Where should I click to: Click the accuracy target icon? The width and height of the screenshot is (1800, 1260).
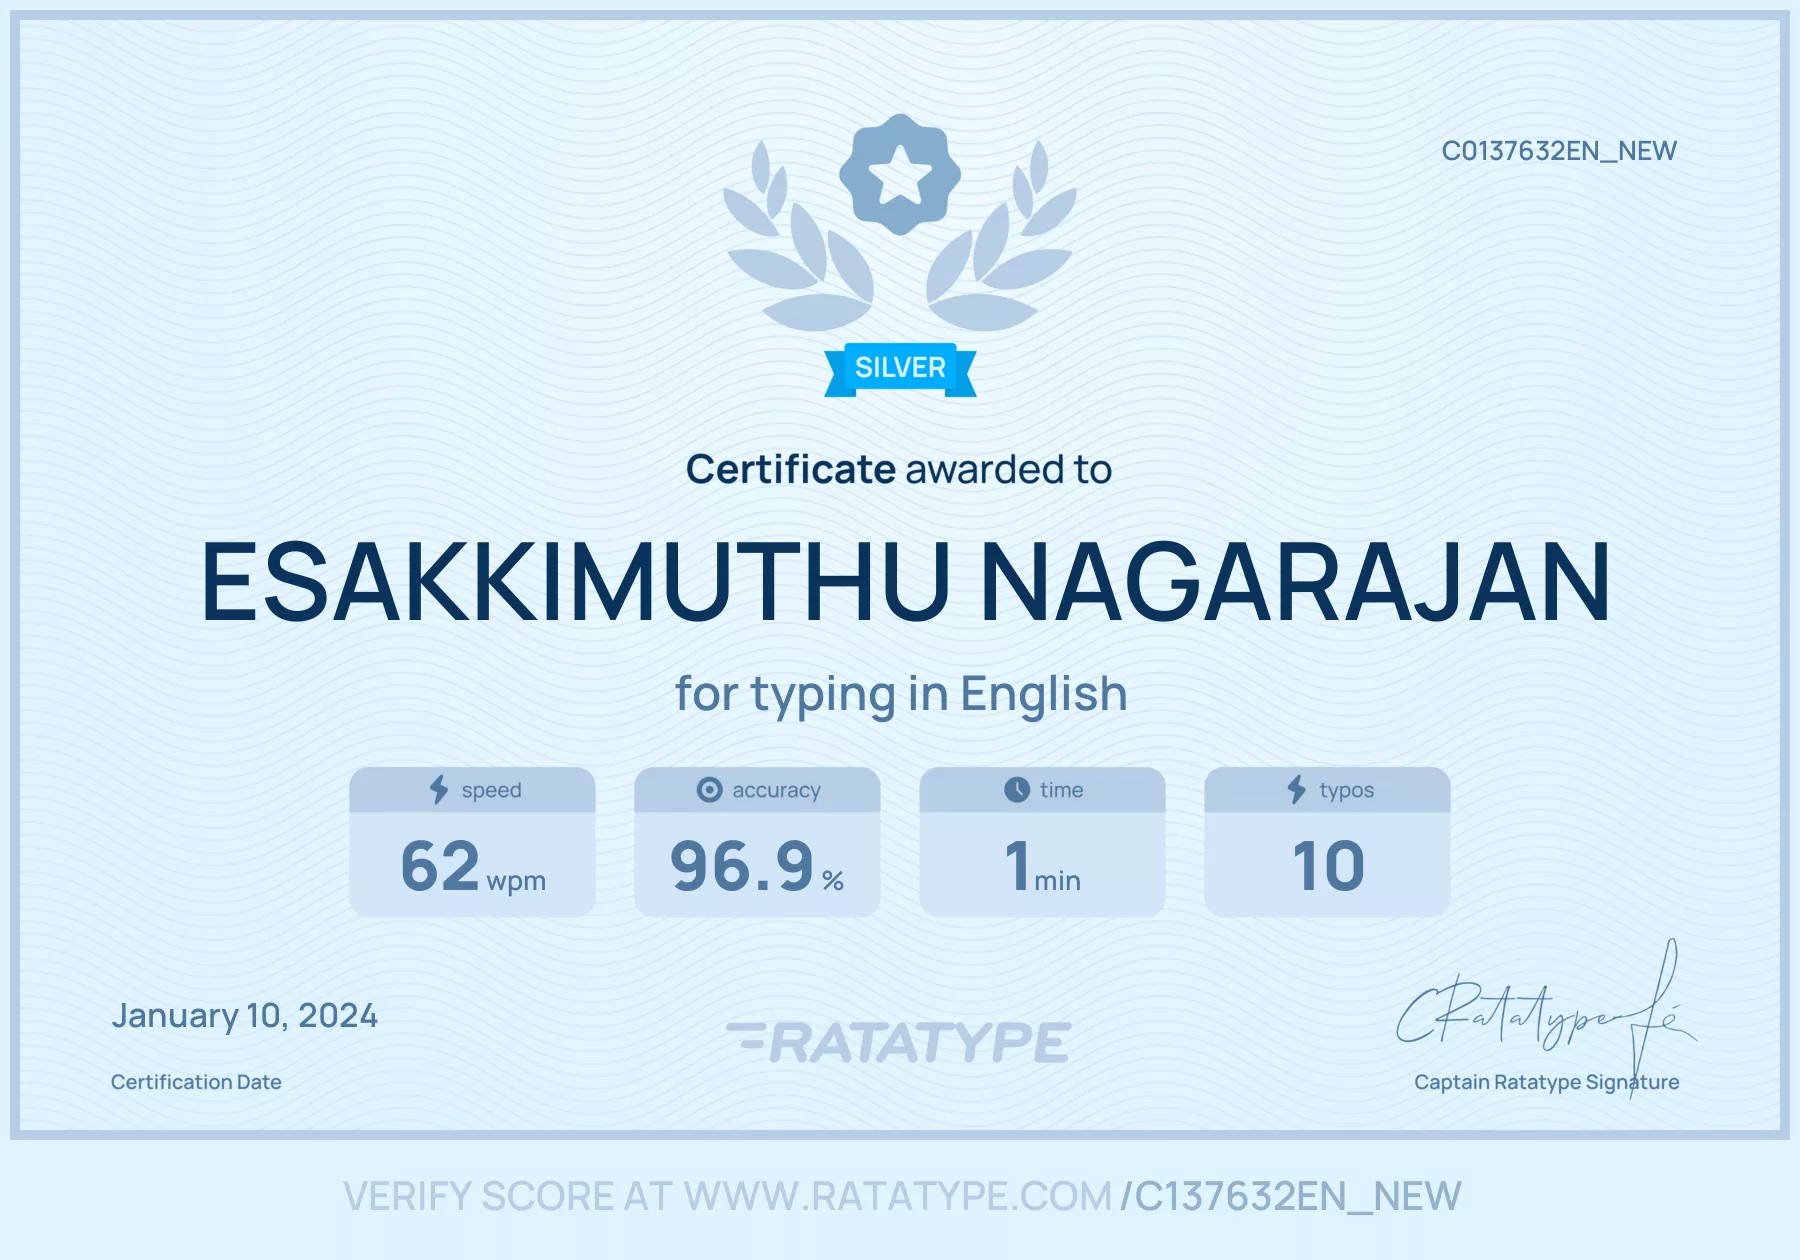point(709,790)
